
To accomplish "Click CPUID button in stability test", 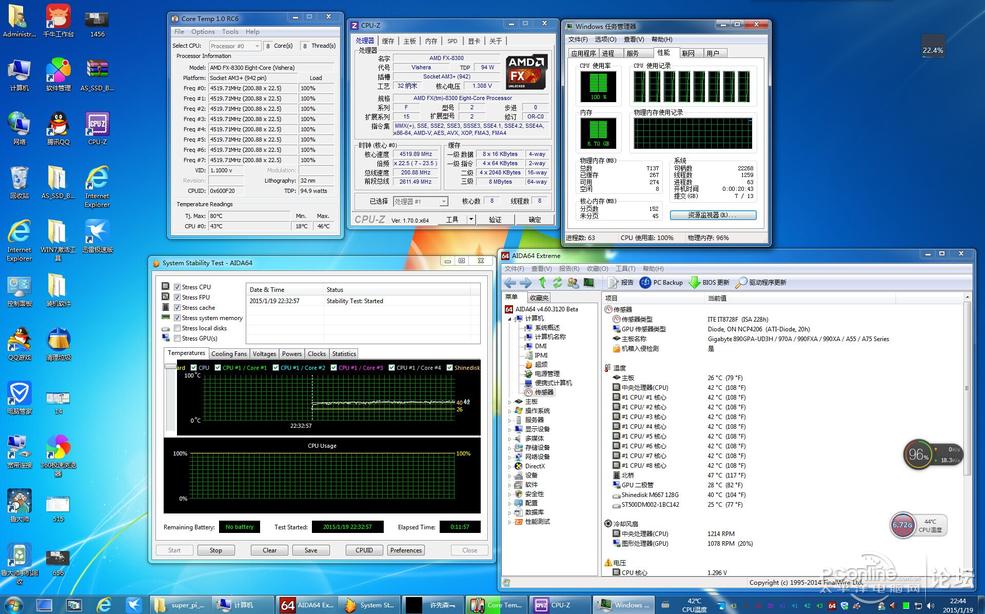I will (x=364, y=550).
